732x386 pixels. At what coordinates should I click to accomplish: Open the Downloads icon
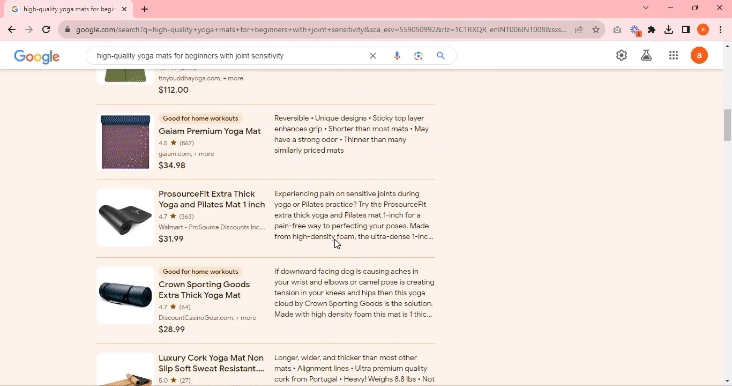[x=669, y=29]
